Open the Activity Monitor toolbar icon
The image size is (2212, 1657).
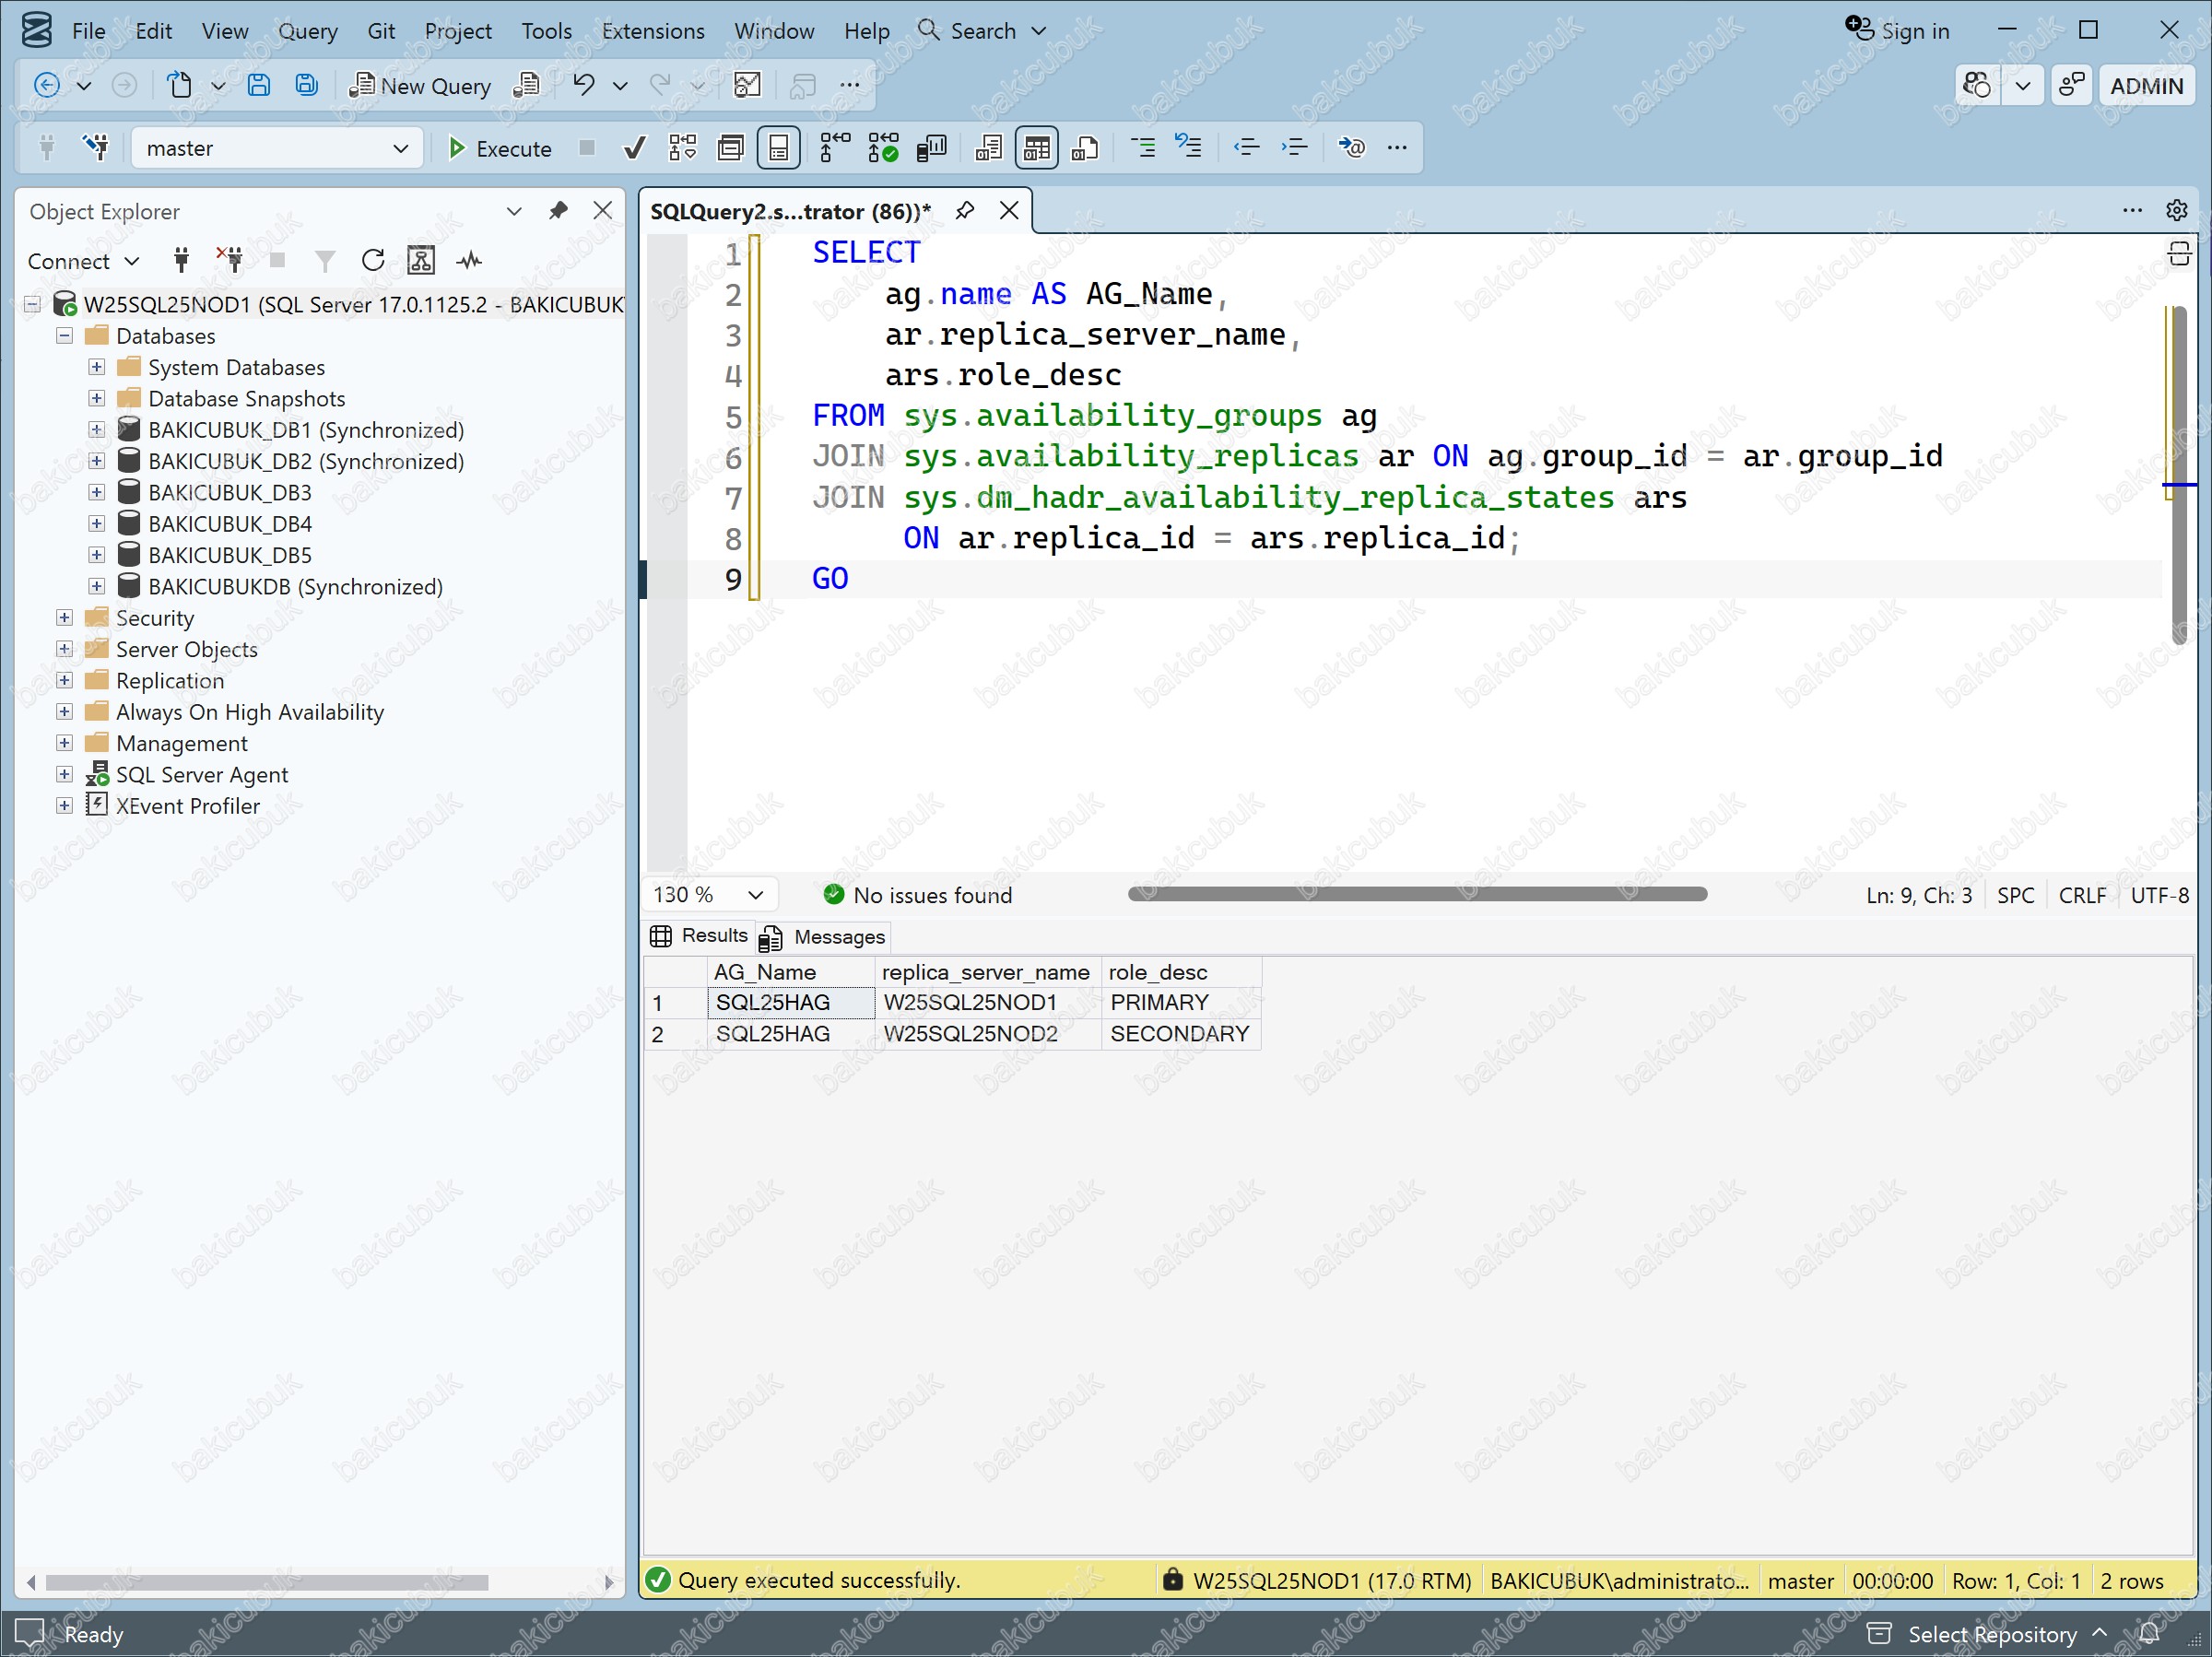coord(747,86)
